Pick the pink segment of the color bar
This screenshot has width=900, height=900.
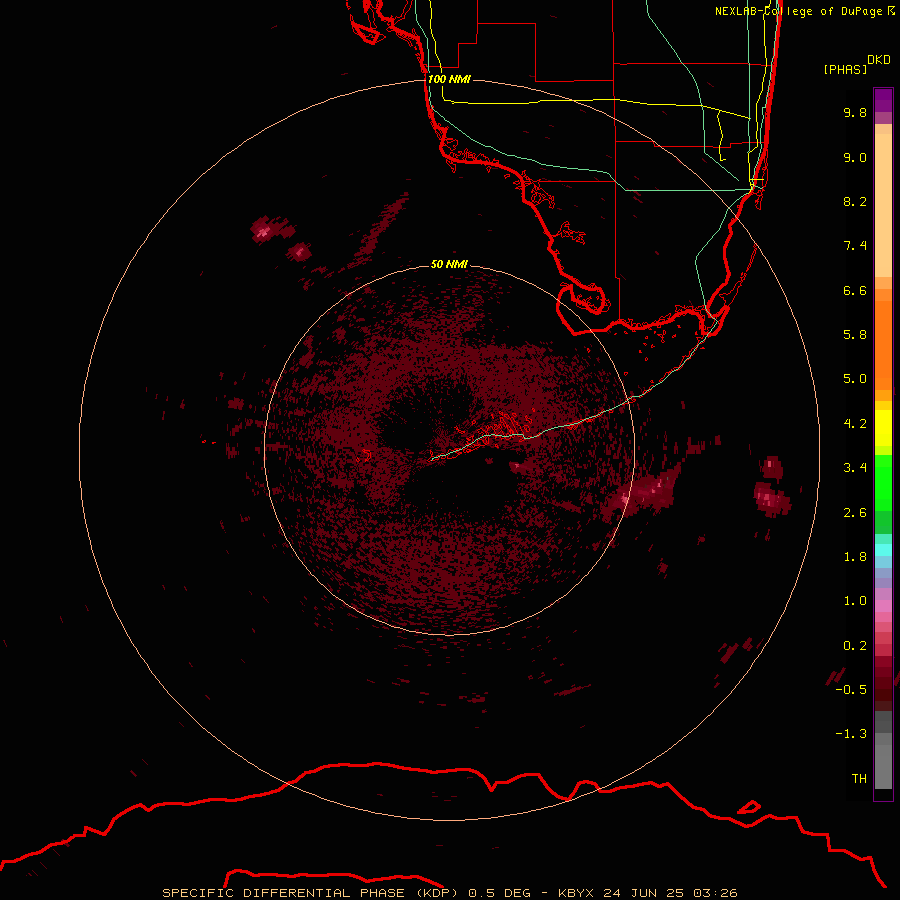883,606
